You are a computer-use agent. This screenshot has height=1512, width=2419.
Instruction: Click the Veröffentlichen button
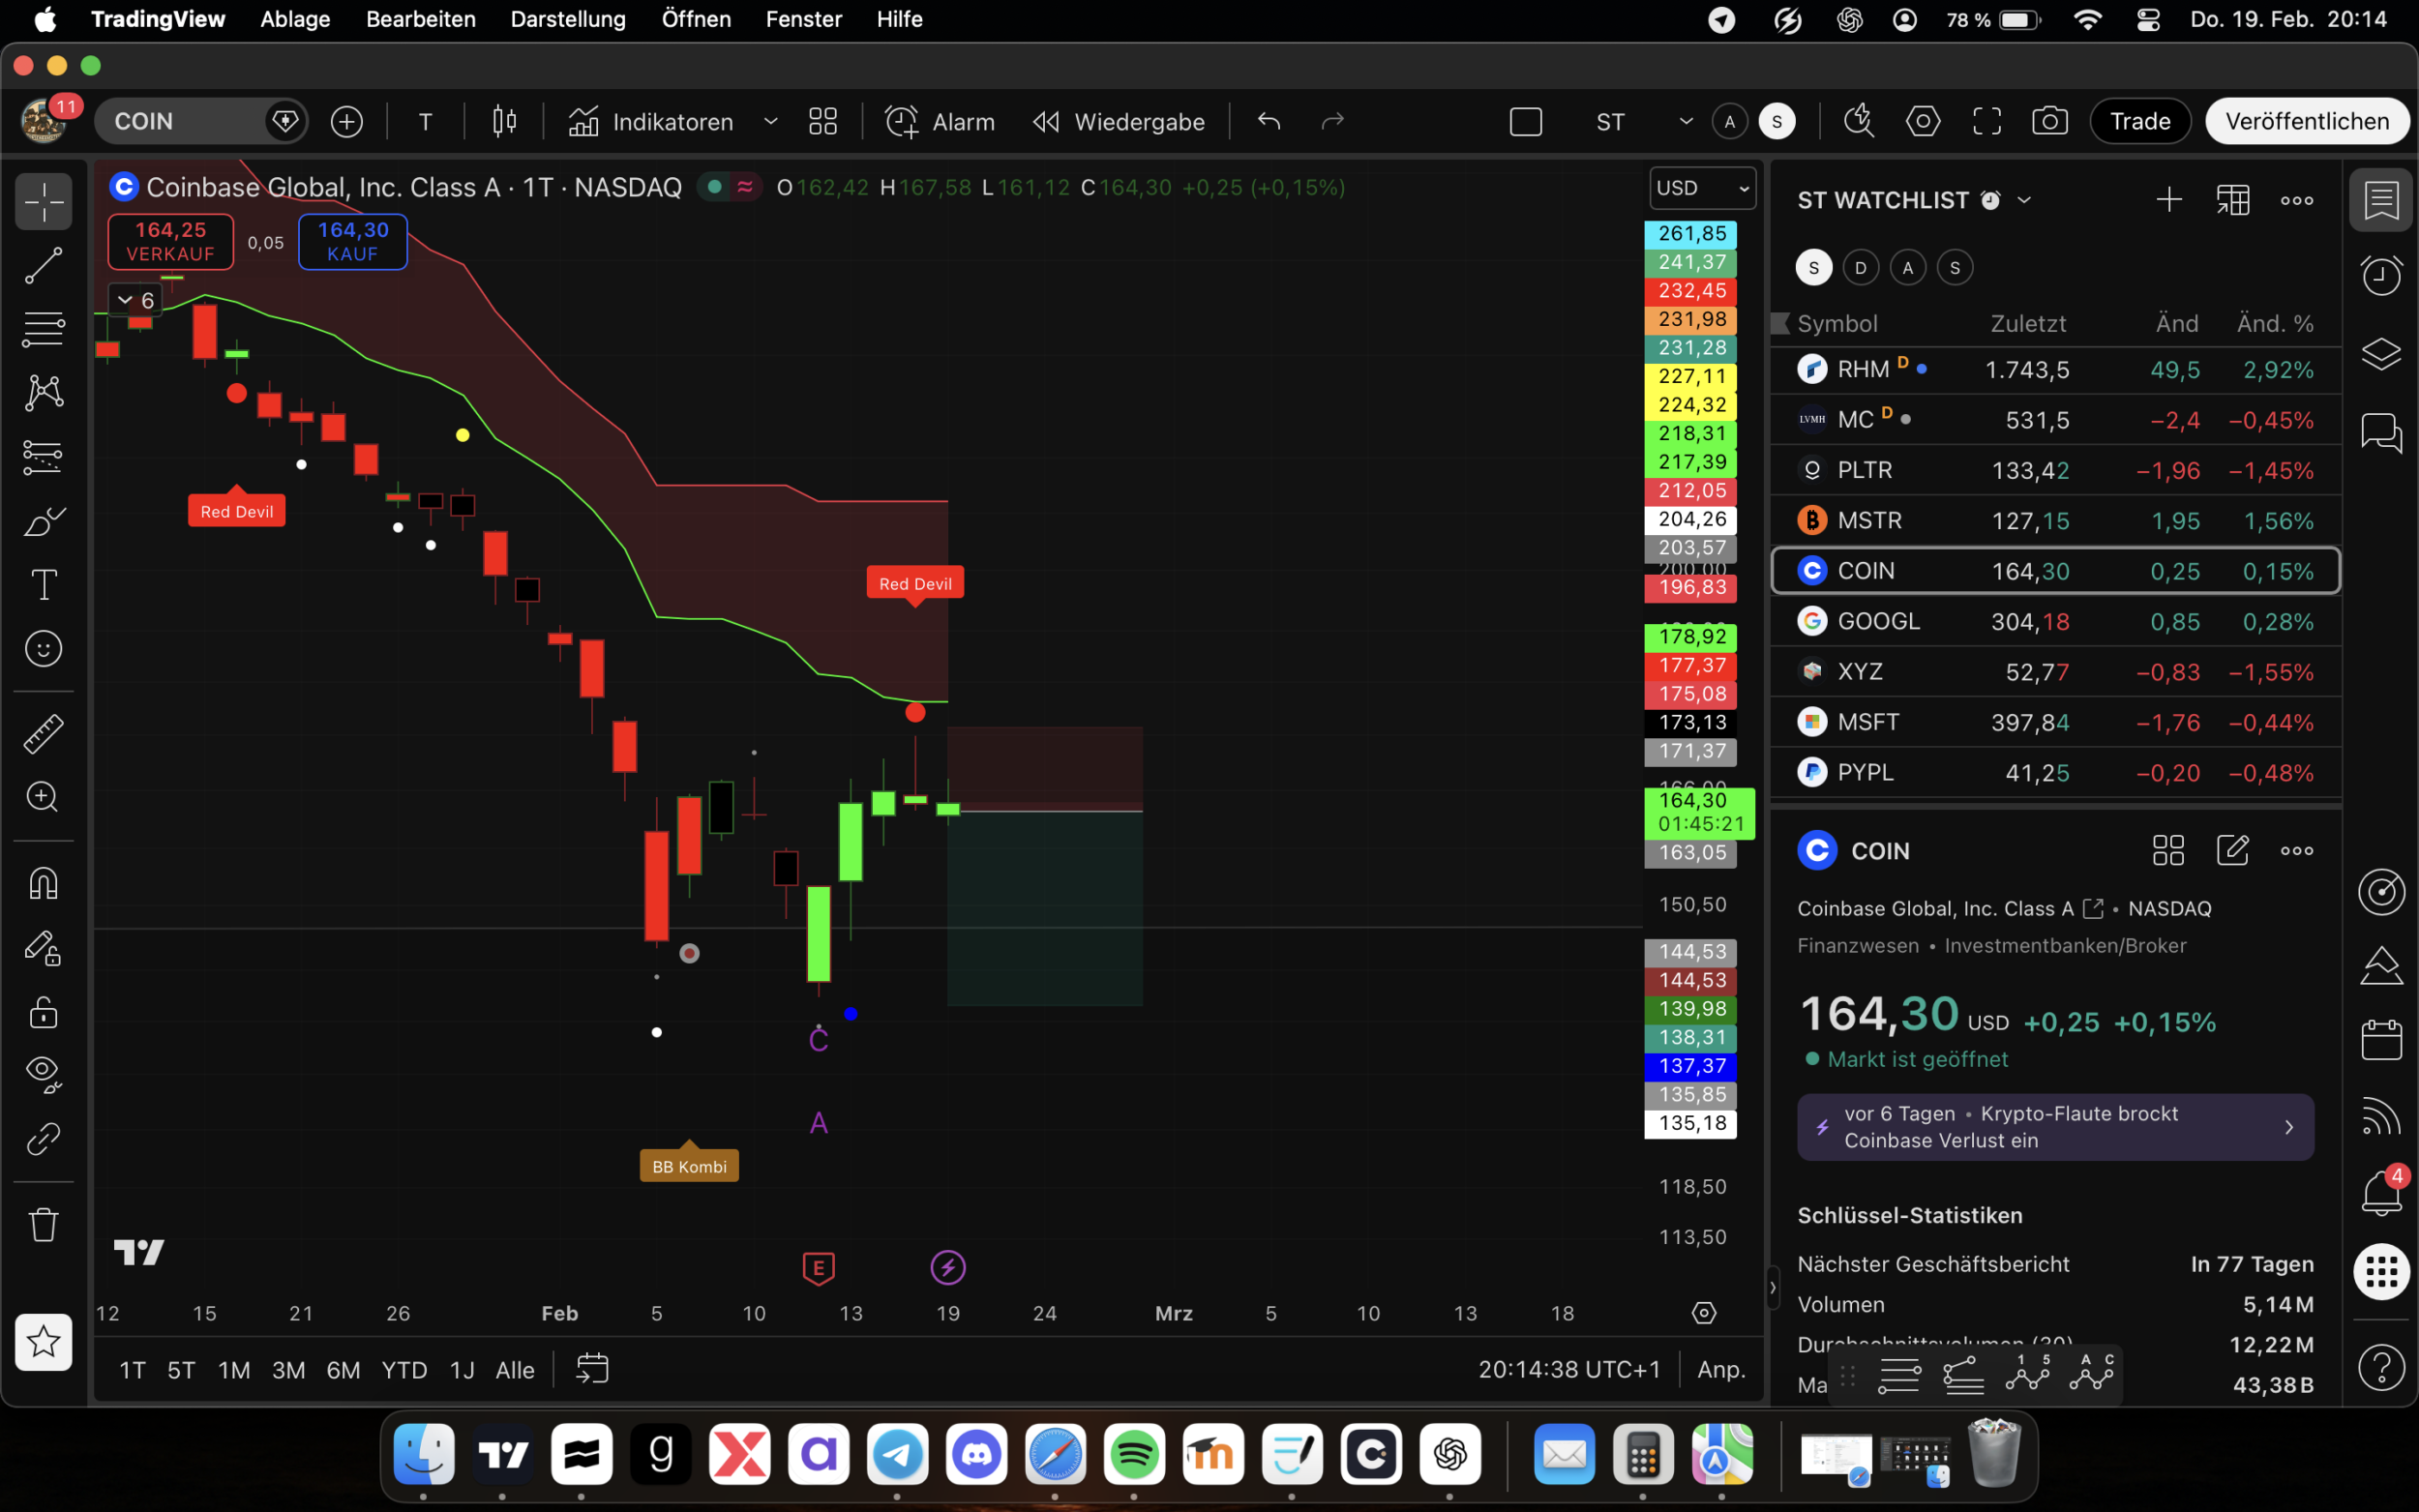tap(2306, 121)
